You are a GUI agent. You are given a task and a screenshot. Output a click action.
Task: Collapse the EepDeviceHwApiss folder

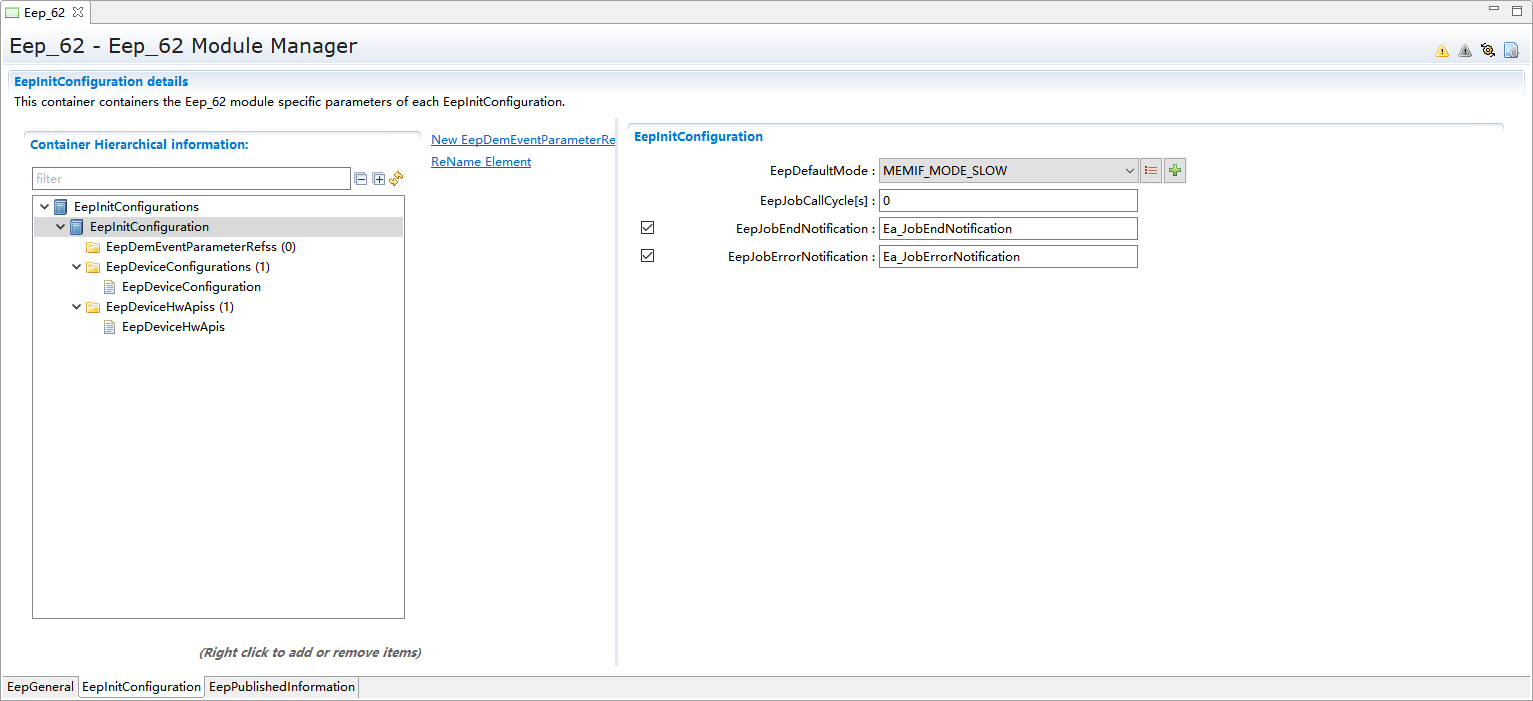[x=77, y=307]
